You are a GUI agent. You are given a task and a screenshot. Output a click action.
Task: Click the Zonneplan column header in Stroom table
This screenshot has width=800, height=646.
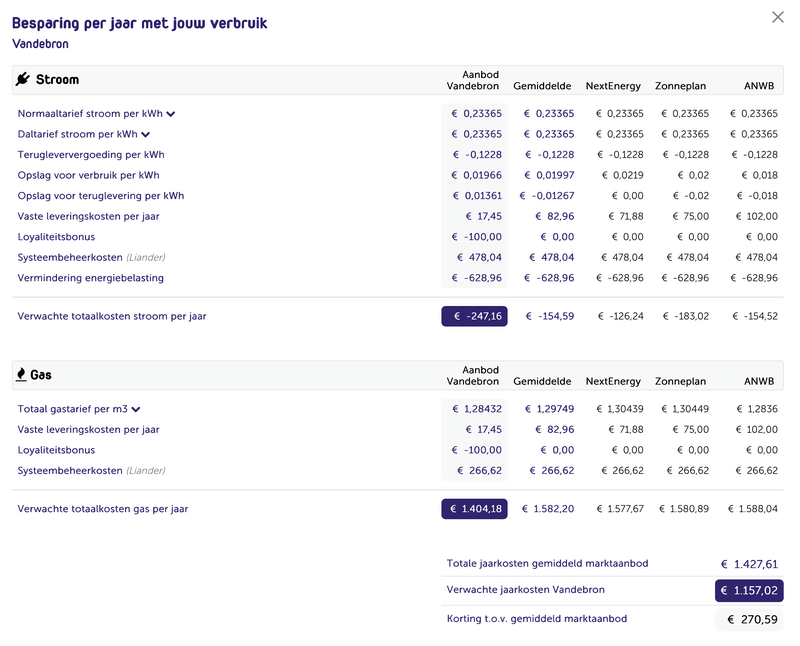click(680, 86)
